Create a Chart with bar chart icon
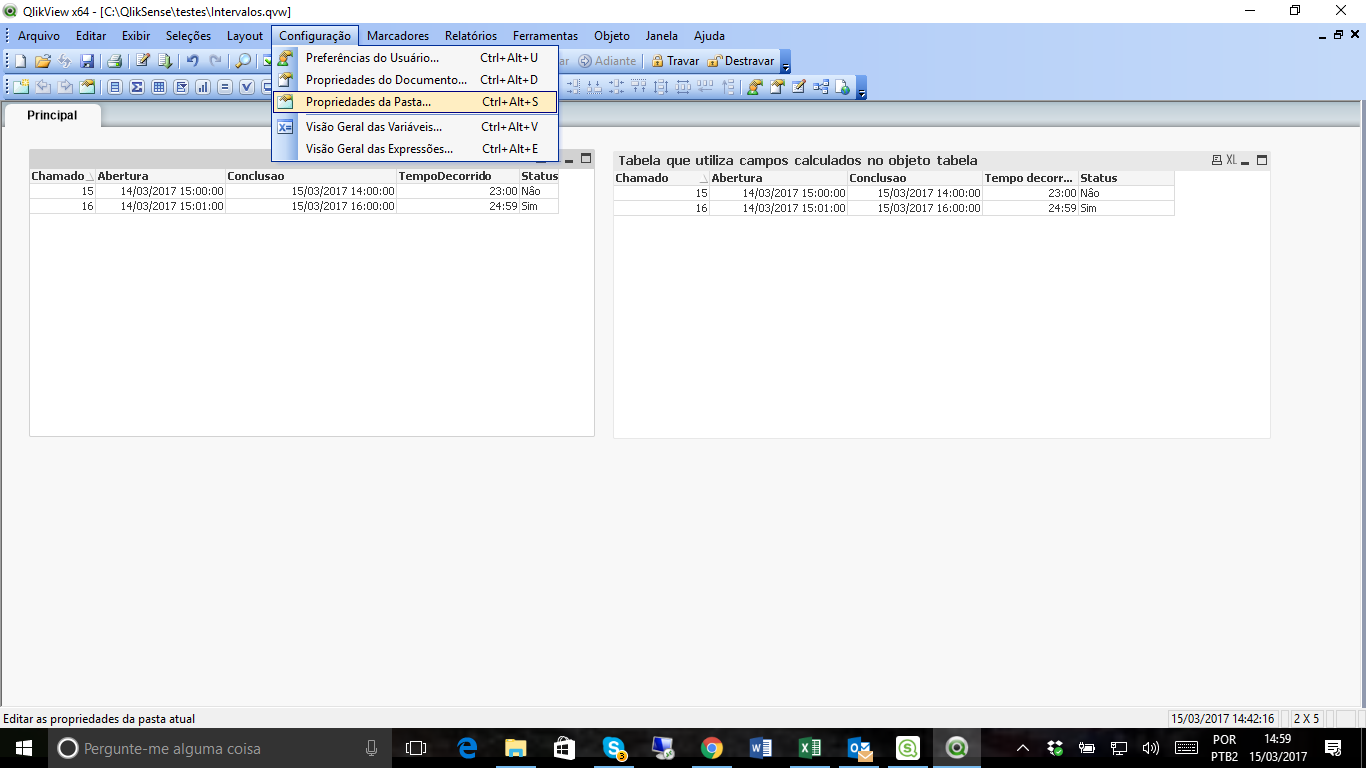This screenshot has height=768, width=1366. (x=203, y=87)
